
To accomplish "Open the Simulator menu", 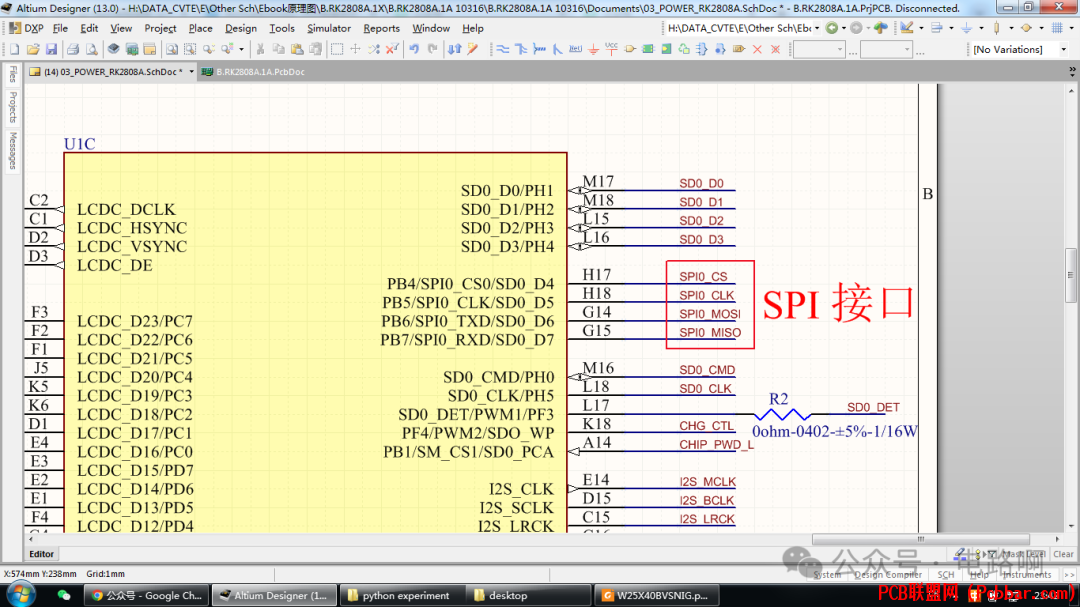I will (x=329, y=28).
